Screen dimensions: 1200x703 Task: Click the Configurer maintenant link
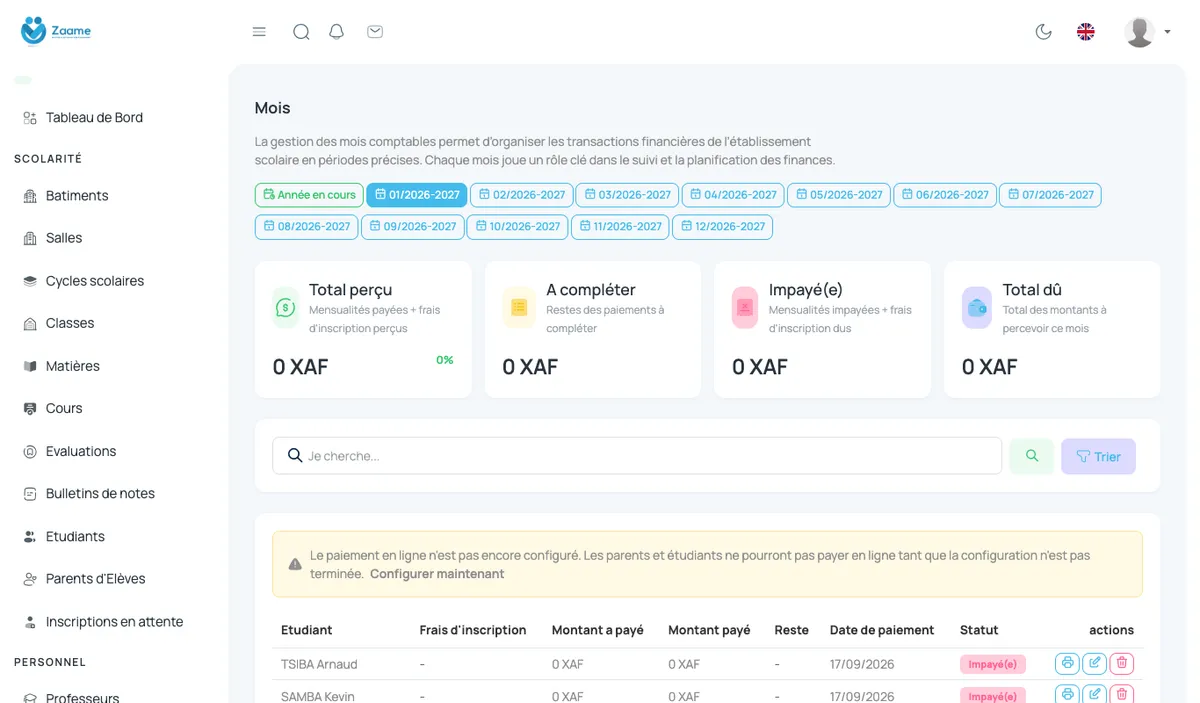click(437, 574)
